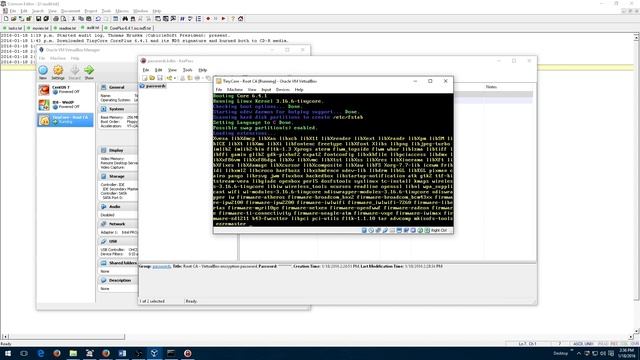Open the Windows Start menu
The image size is (640, 360).
pos(8,353)
